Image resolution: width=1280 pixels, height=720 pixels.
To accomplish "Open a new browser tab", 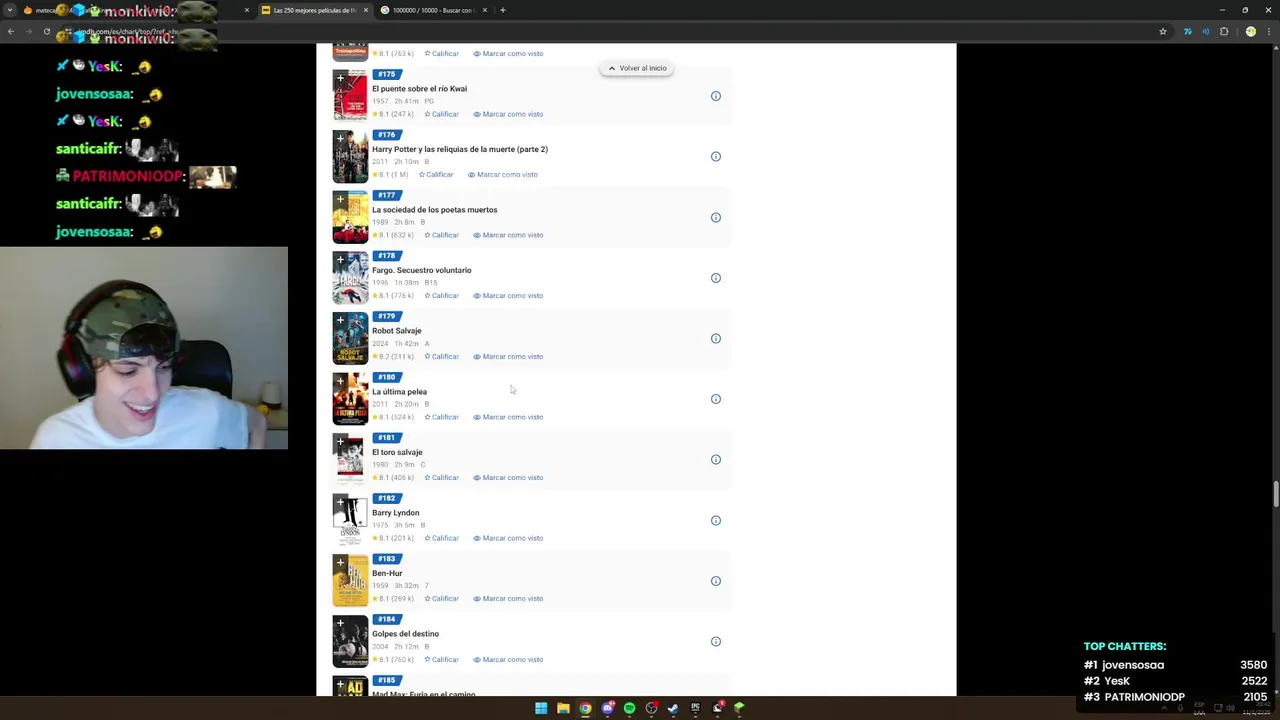I will [503, 10].
